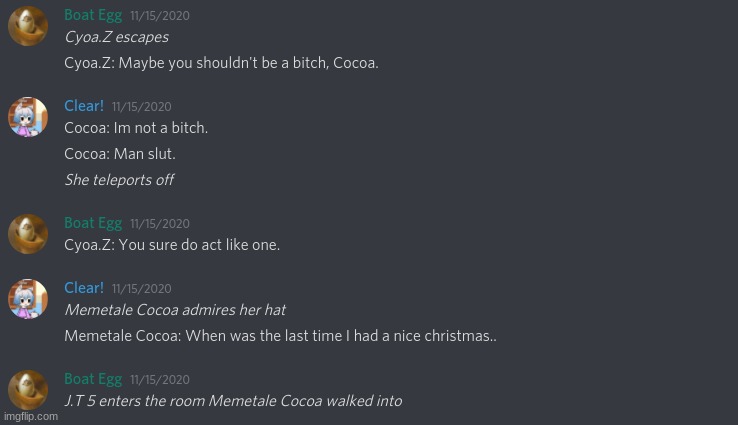Open the Boat Egg username above 'J.T 5 enters the room'
Screen dimensions: 738x425
tap(93, 379)
